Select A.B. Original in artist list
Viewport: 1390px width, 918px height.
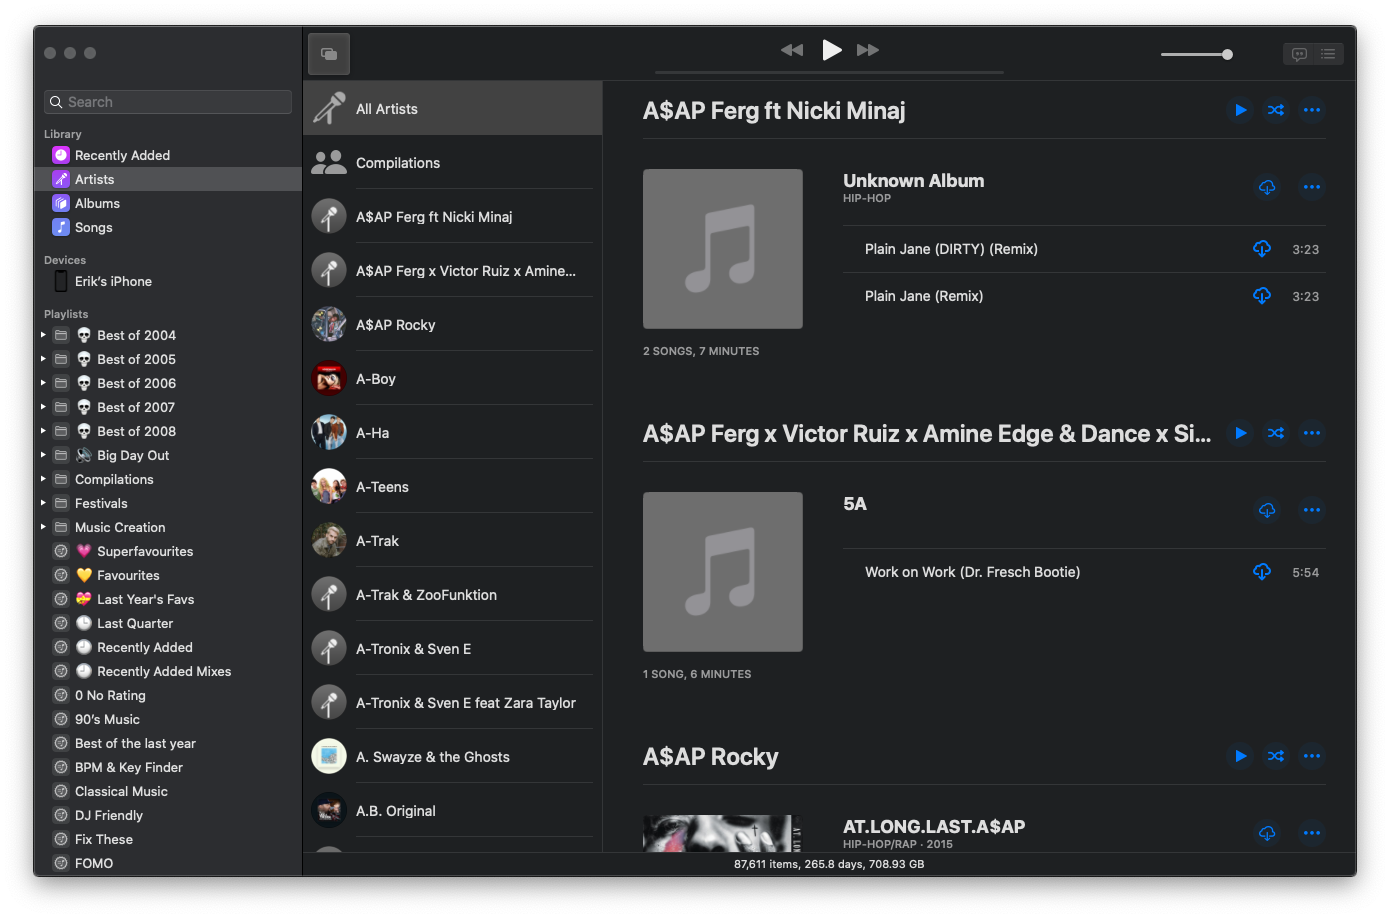click(452, 811)
